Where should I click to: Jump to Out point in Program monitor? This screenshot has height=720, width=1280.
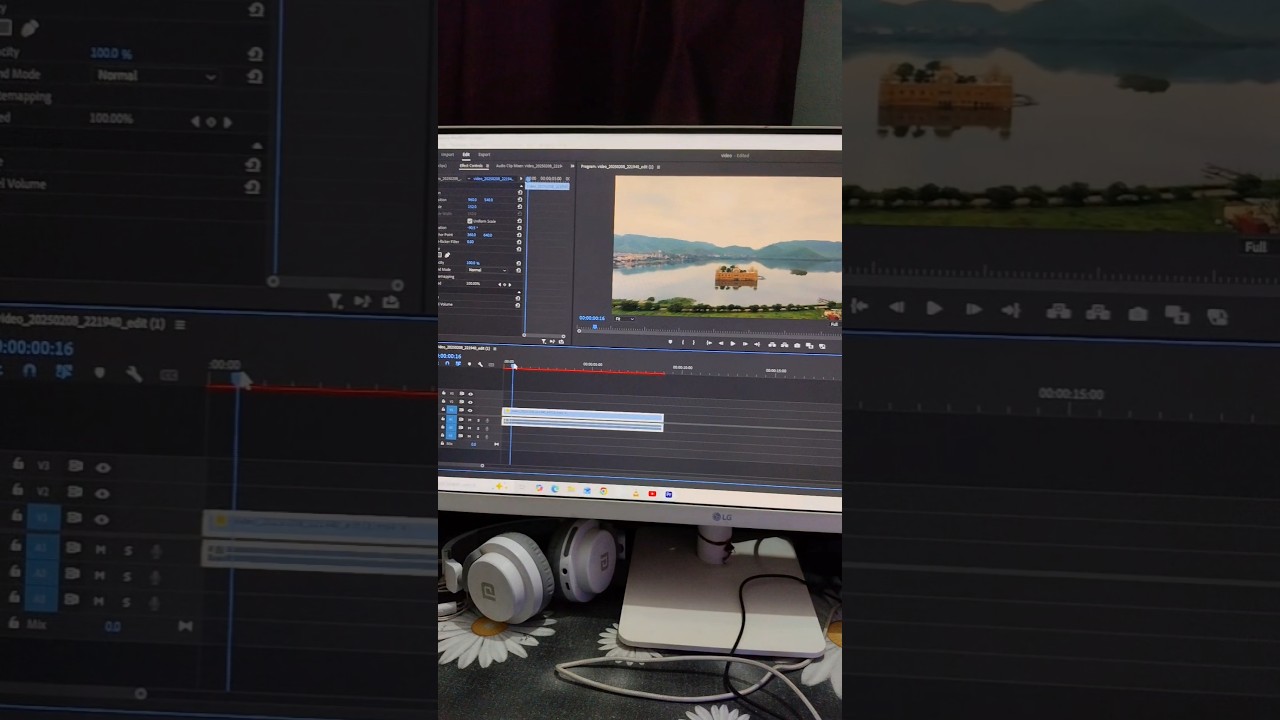757,344
